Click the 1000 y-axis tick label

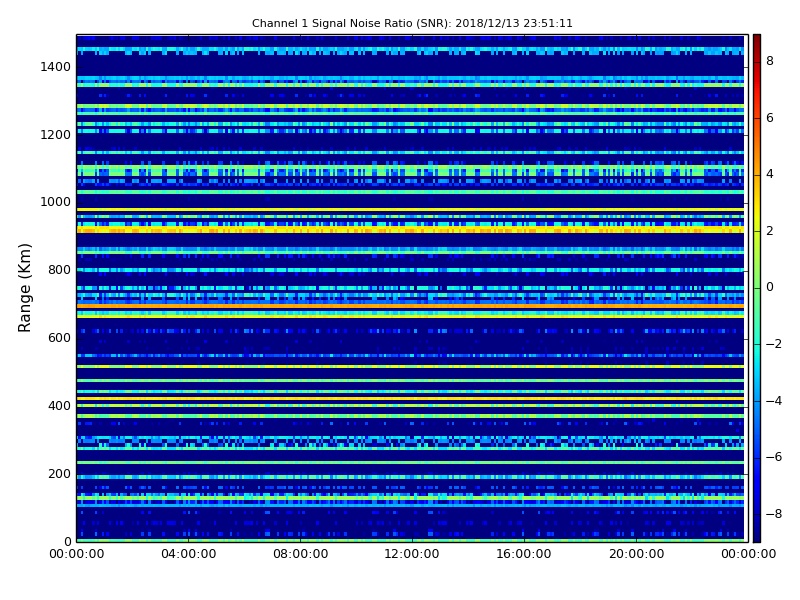(x=56, y=202)
